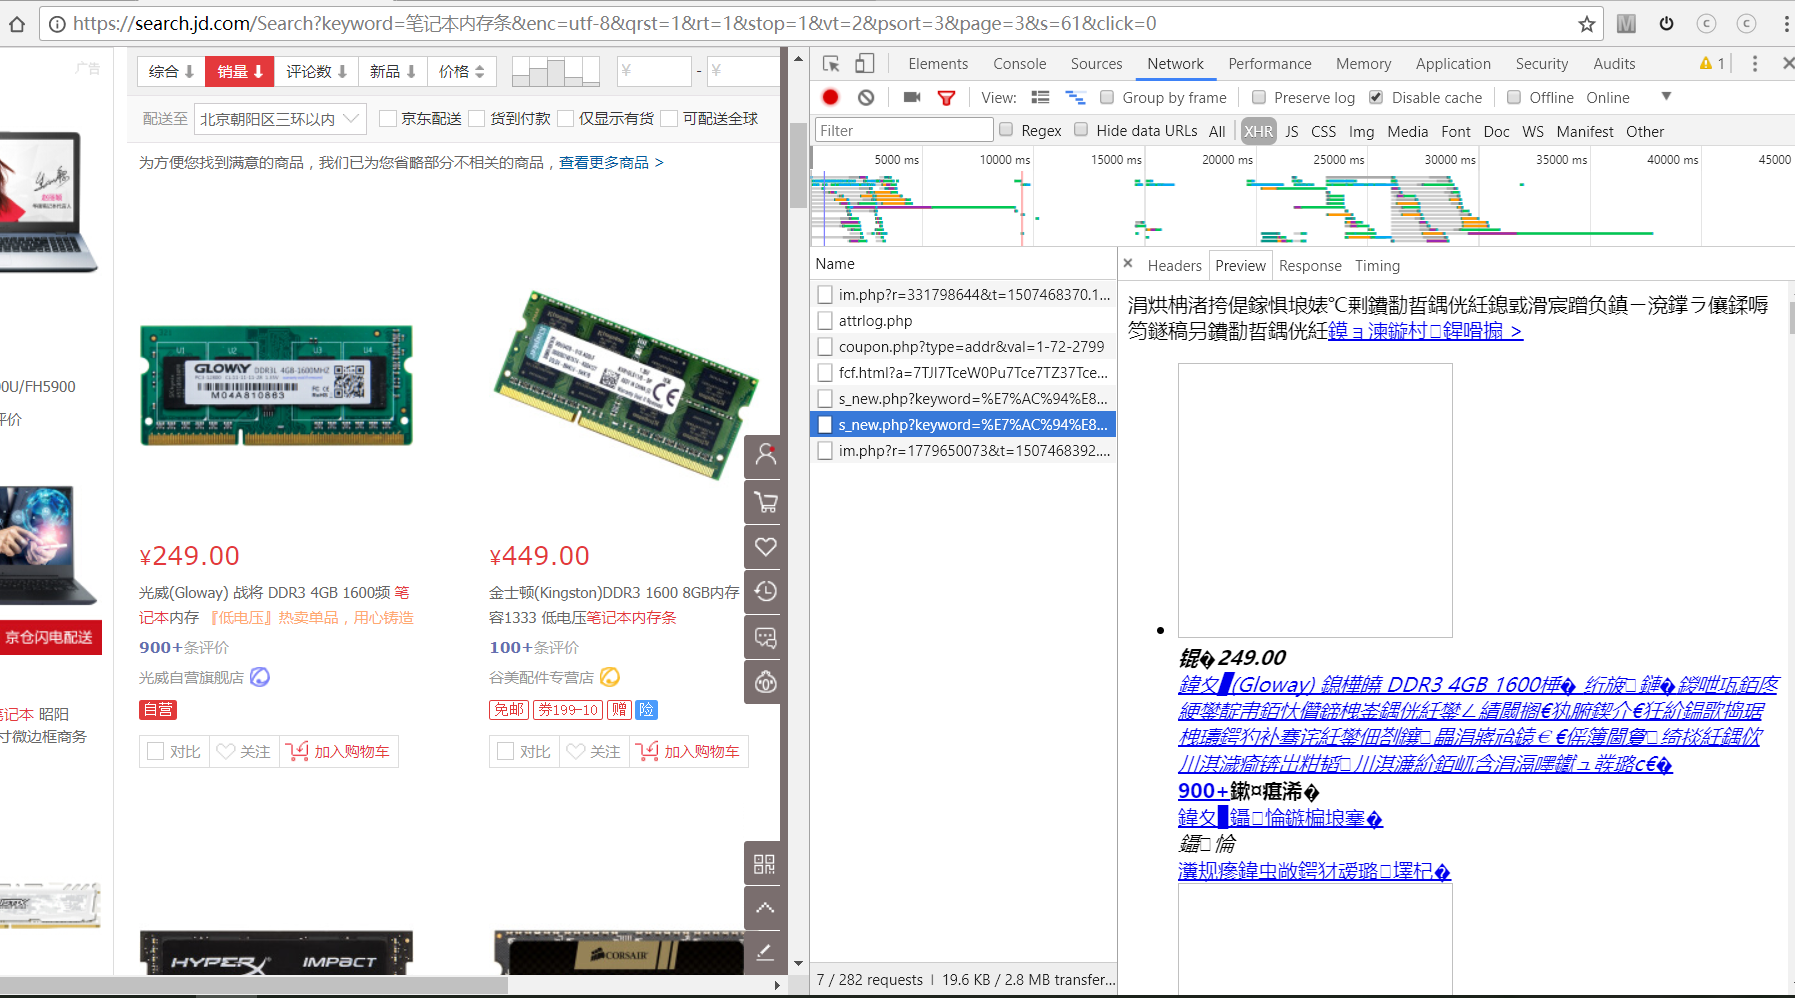The width and height of the screenshot is (1795, 998).
Task: Enable the Offline checkbox
Action: coord(1514,97)
